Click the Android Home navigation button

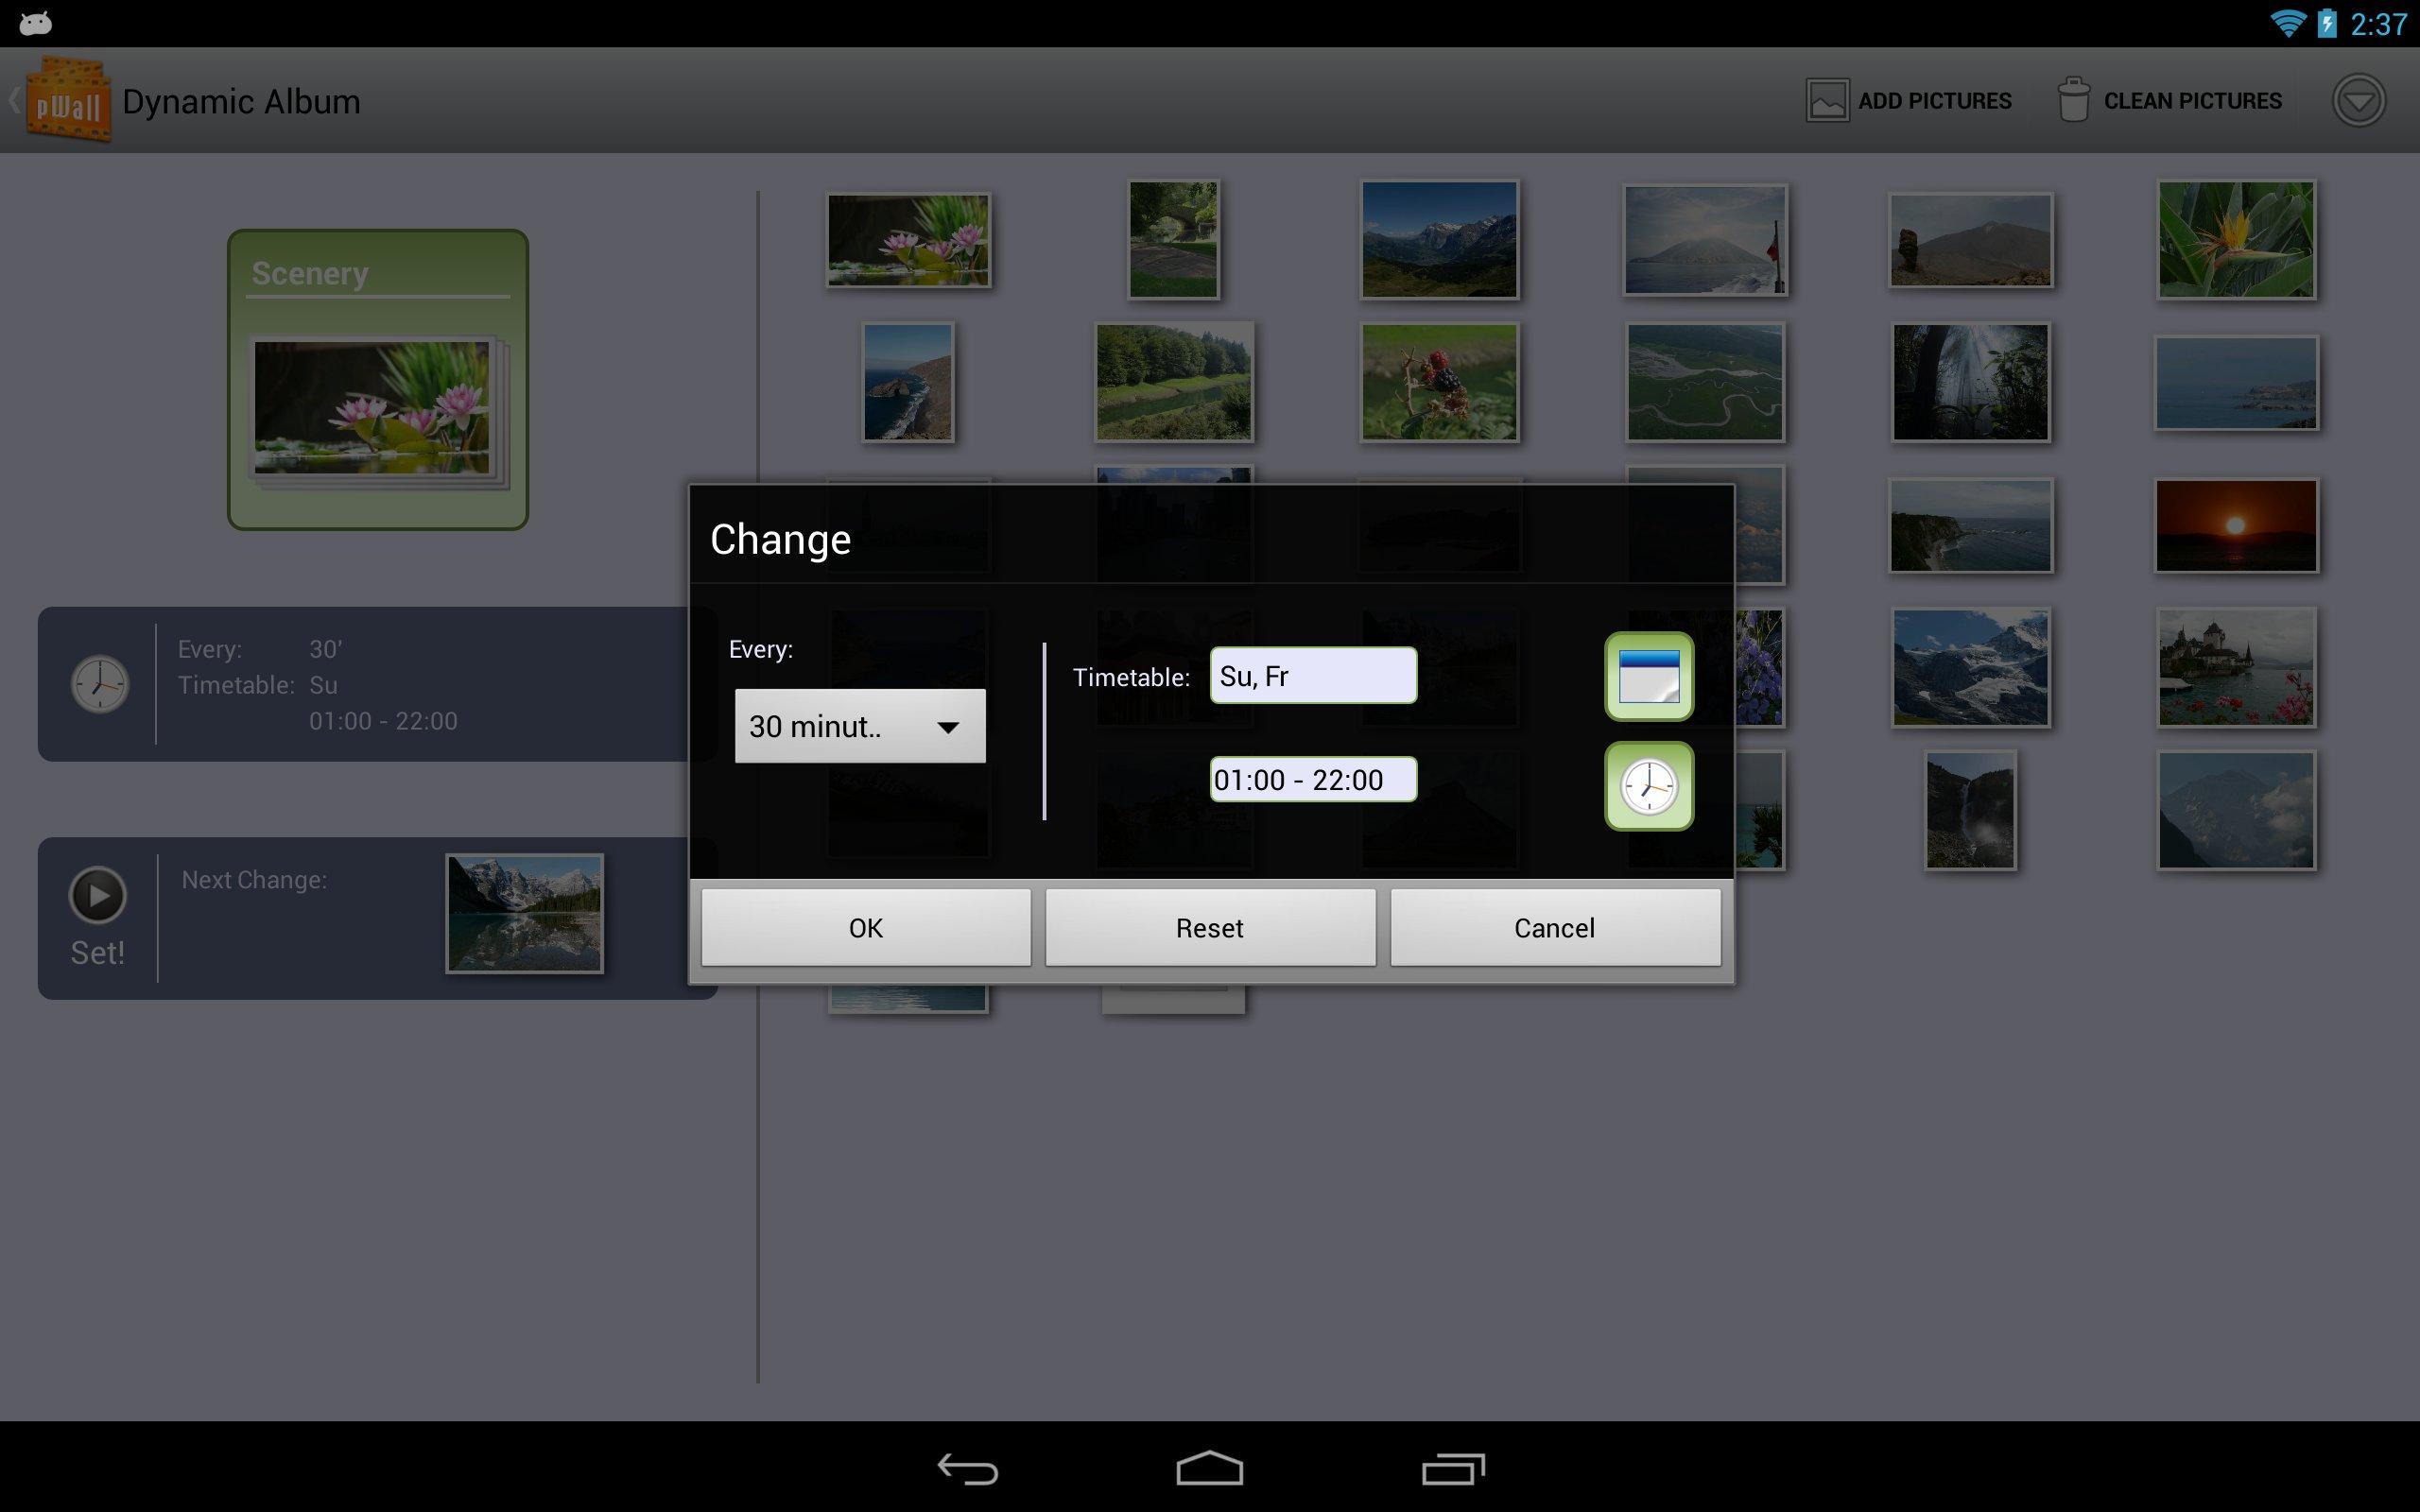(1209, 1468)
